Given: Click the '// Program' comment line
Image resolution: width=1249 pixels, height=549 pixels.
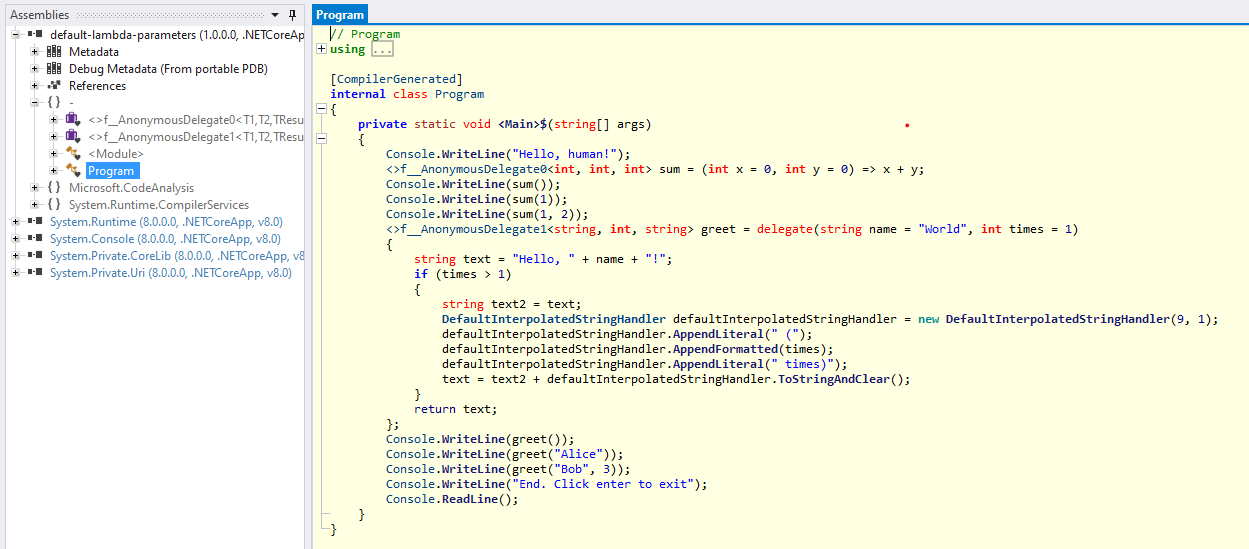Looking at the screenshot, I should click(x=365, y=34).
